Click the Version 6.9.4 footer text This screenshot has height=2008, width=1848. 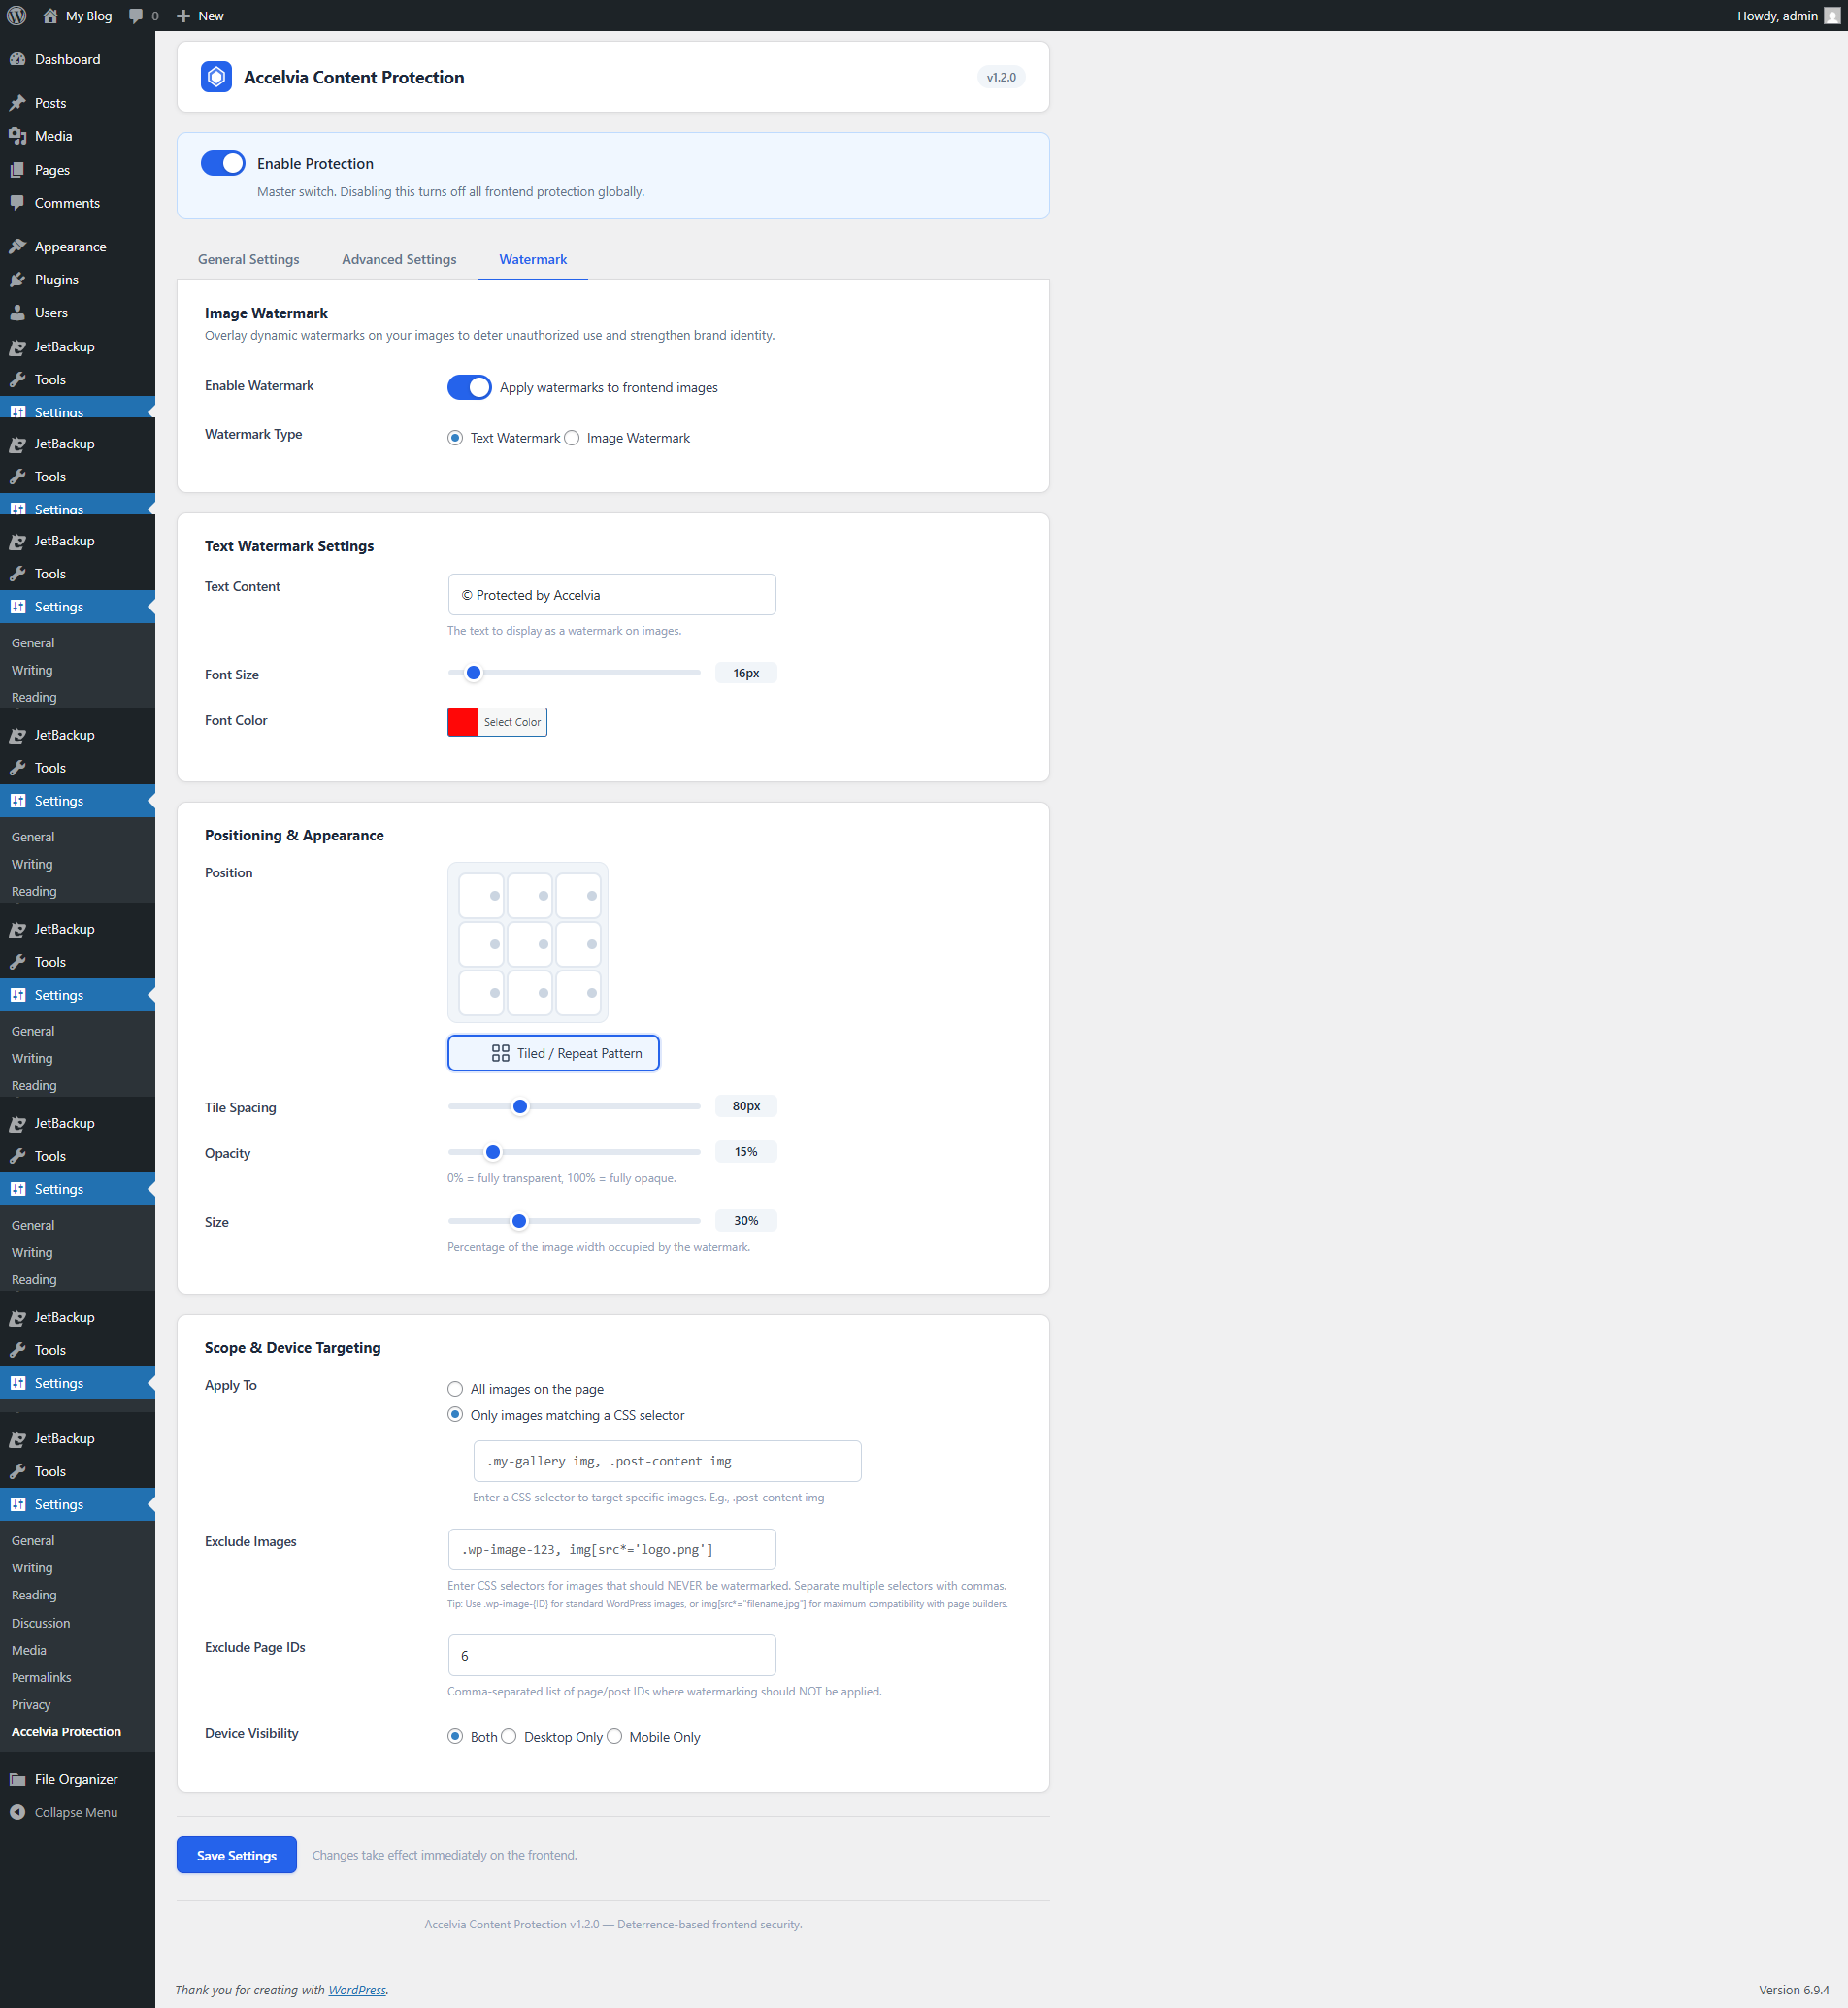(x=1794, y=1990)
